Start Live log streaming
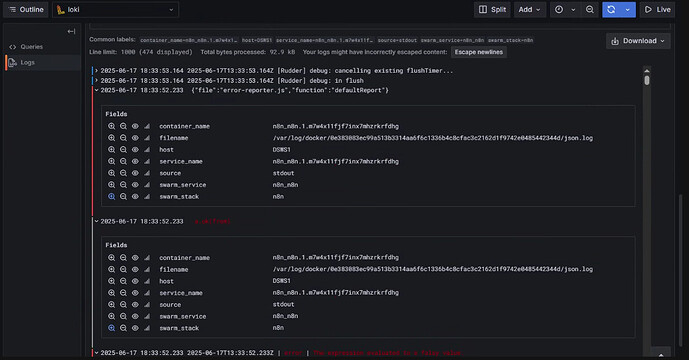 pyautogui.click(x=657, y=10)
